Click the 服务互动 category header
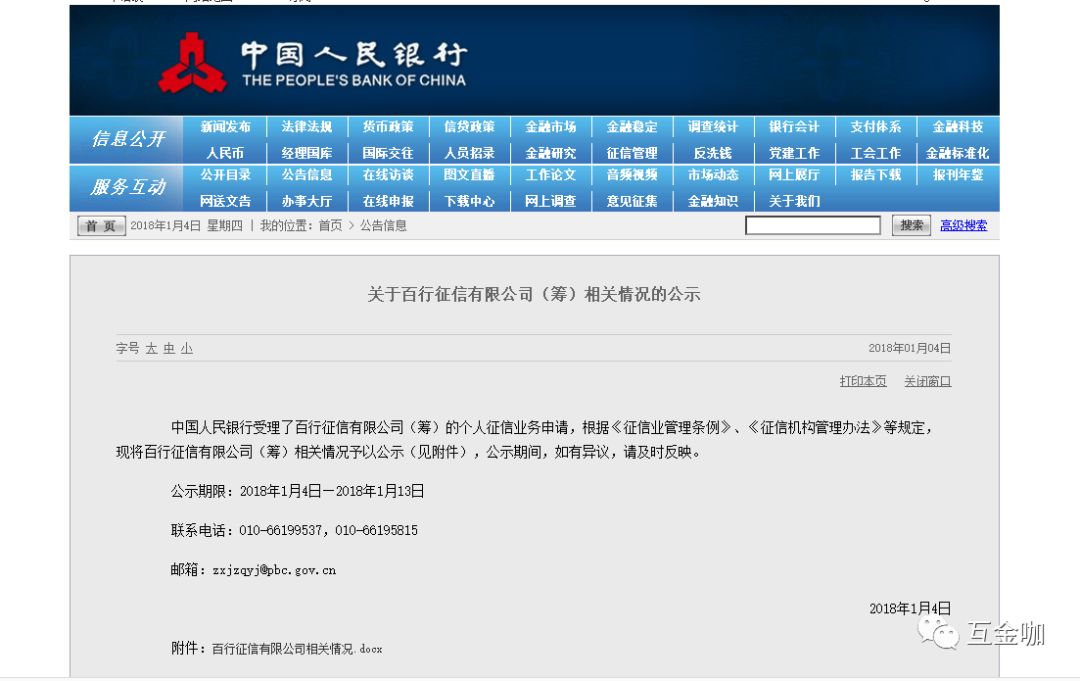 point(128,187)
